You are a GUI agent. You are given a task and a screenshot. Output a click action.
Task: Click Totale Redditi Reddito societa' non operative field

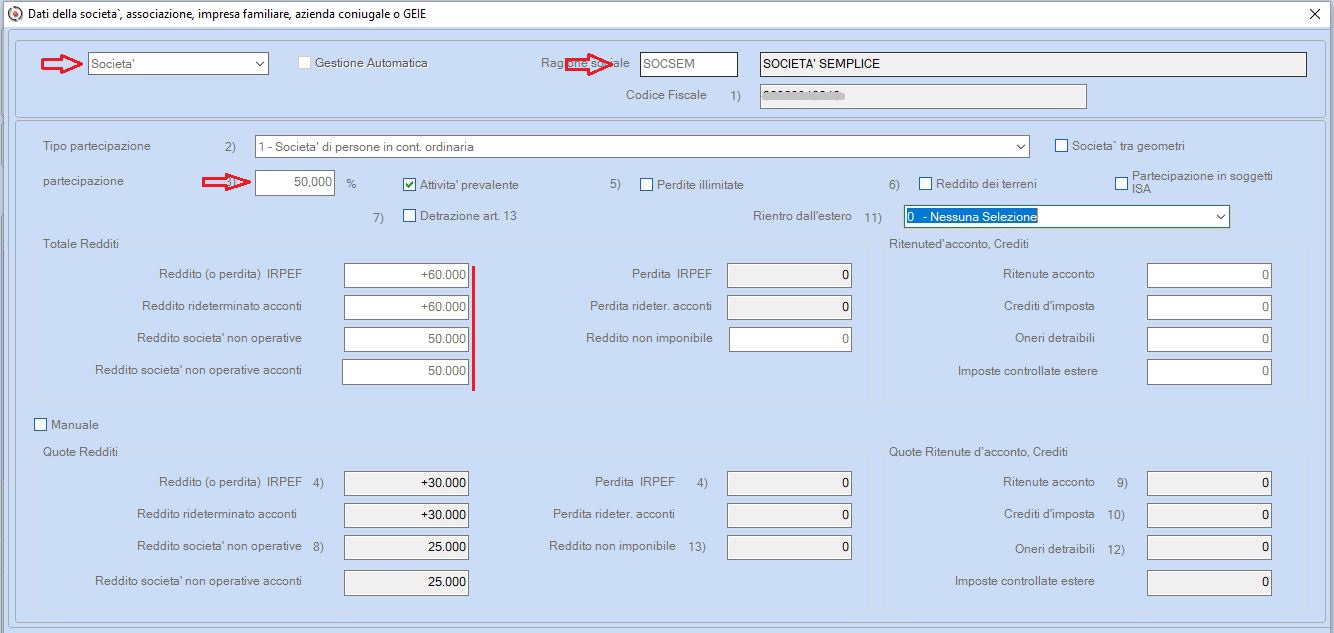point(406,339)
